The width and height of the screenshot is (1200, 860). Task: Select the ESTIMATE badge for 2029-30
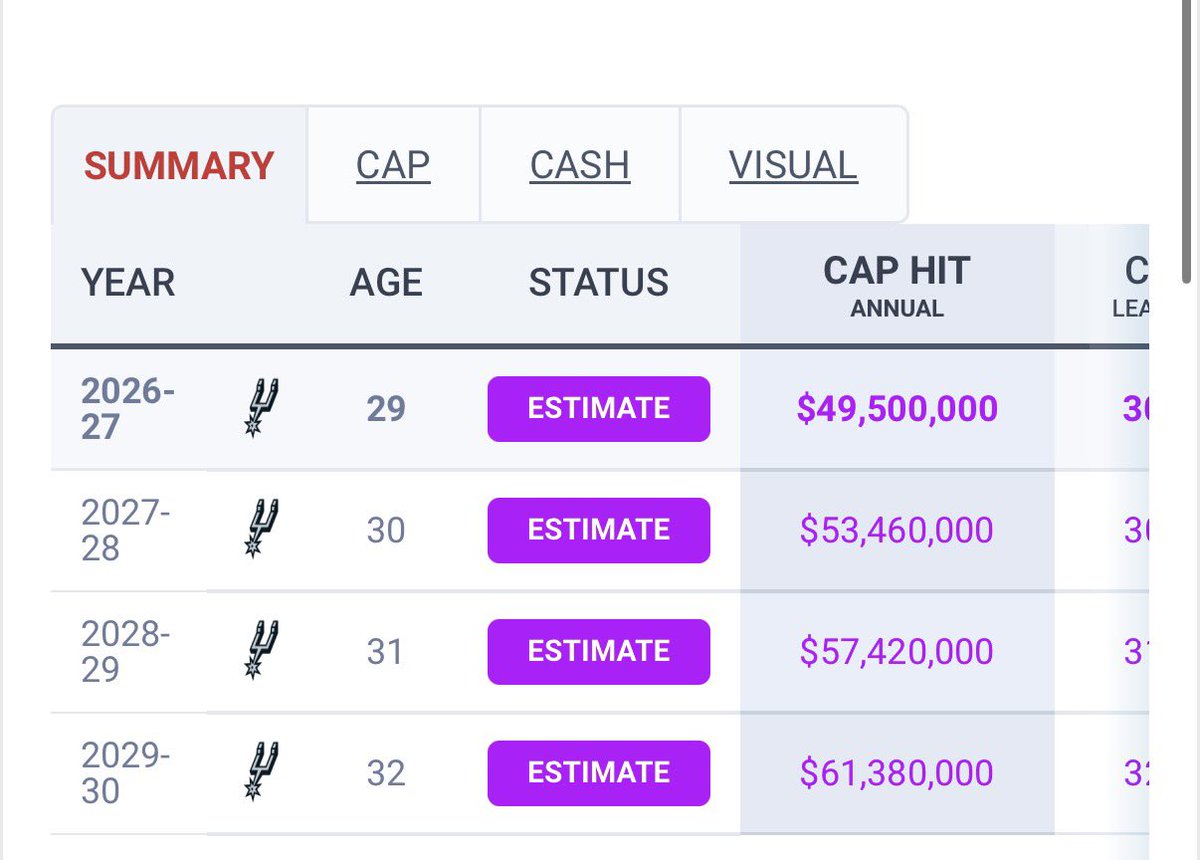click(x=599, y=773)
